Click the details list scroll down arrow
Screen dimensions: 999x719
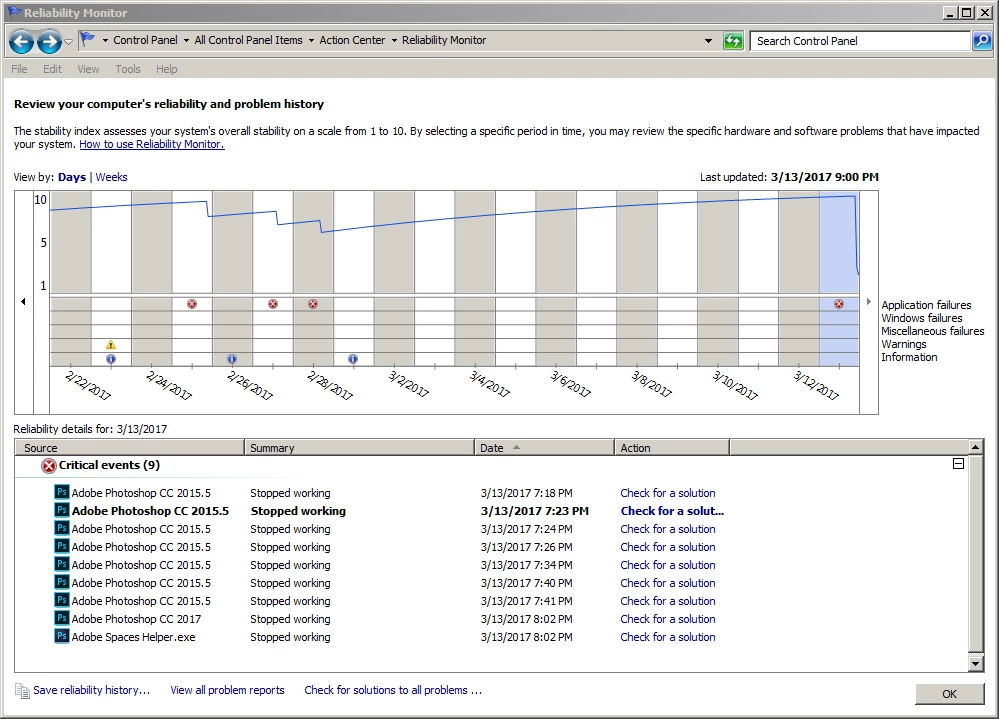coord(975,664)
